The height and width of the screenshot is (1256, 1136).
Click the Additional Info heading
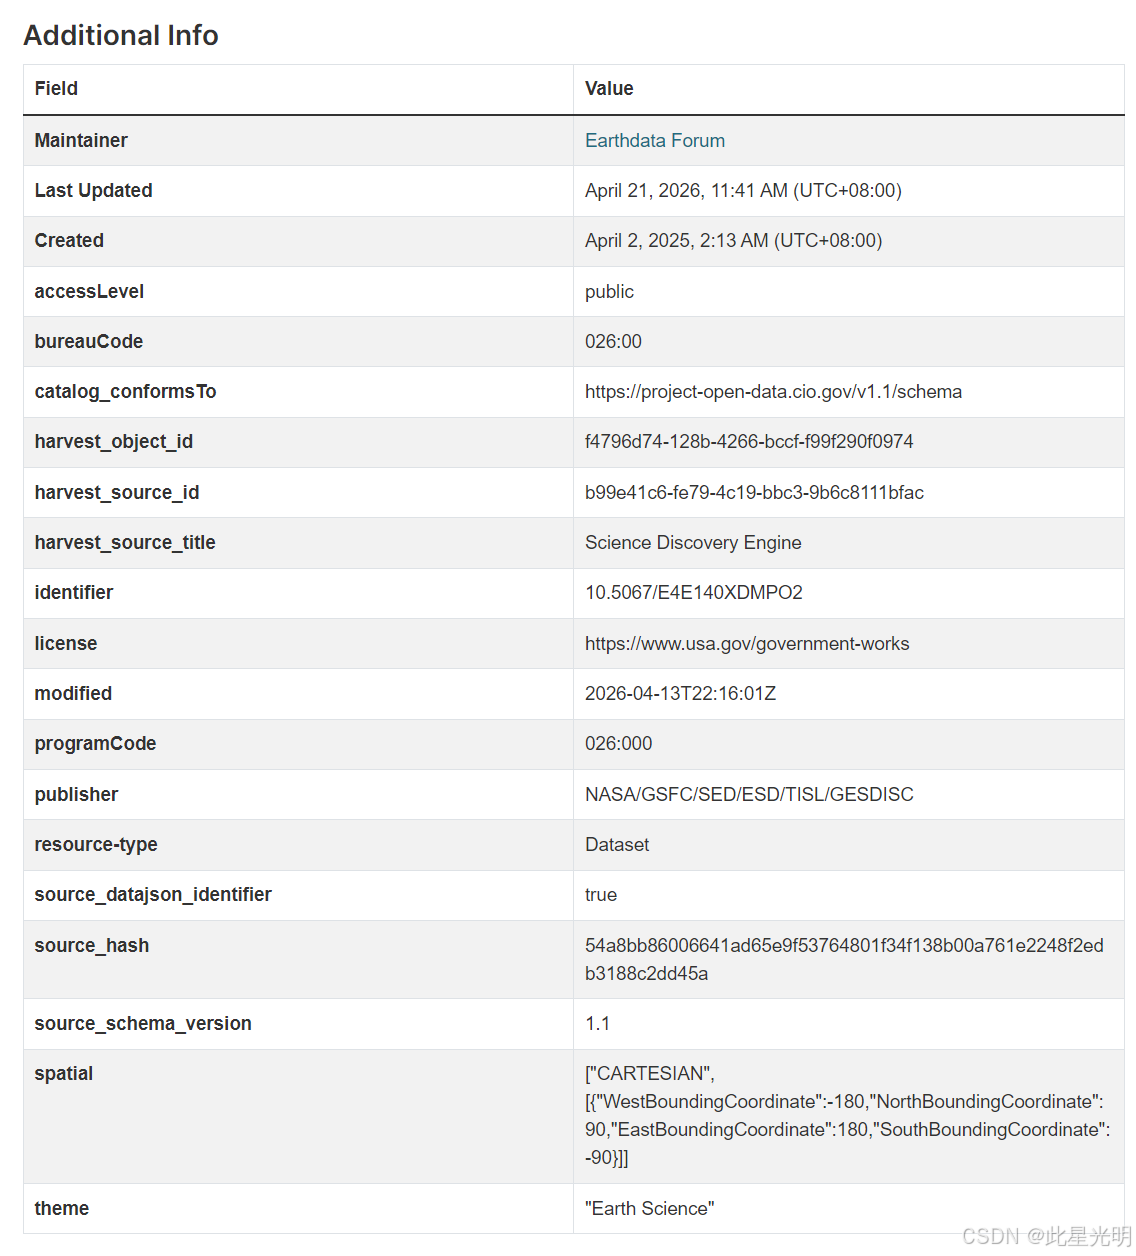click(x=121, y=35)
